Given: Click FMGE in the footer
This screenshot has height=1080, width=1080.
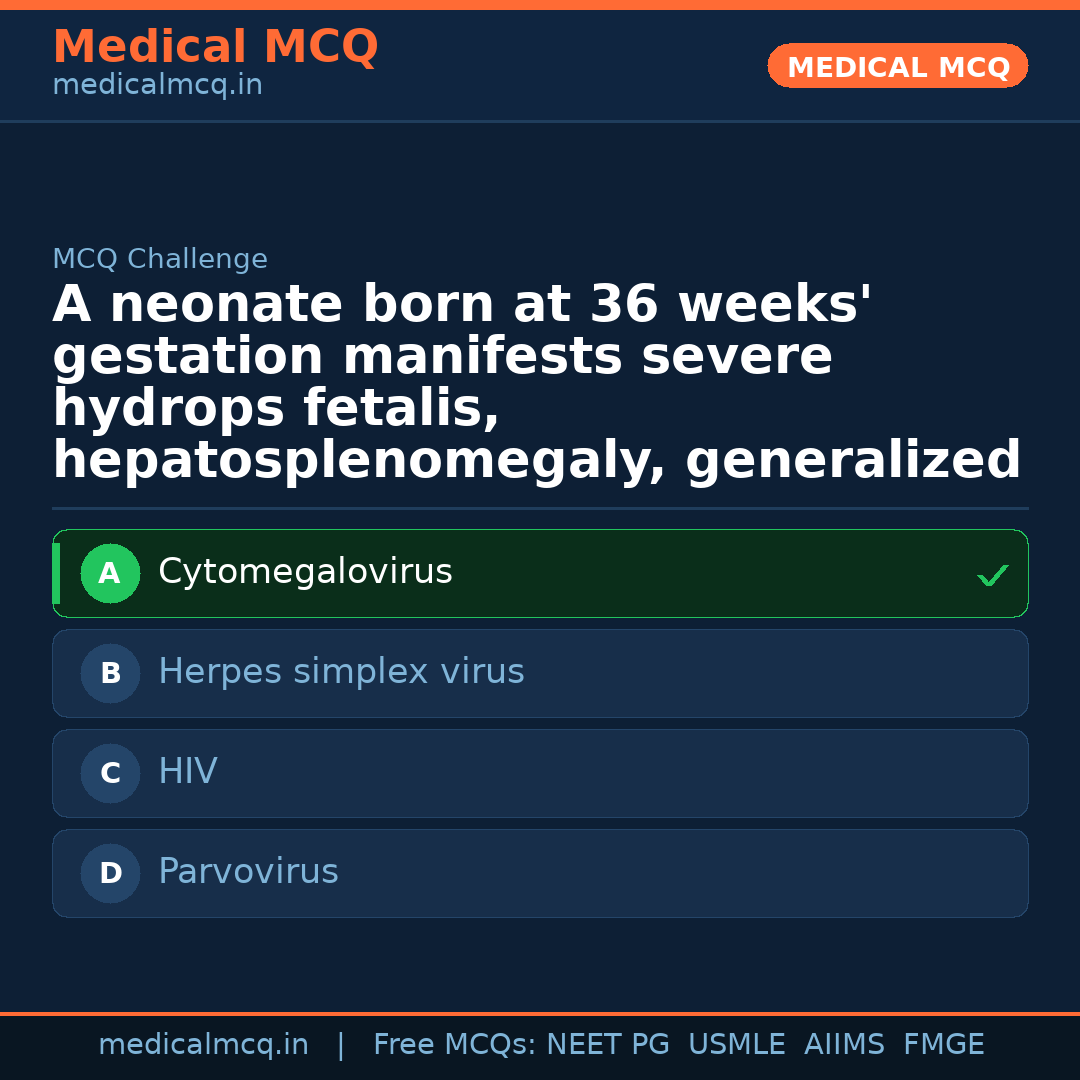Looking at the screenshot, I should pyautogui.click(x=943, y=1045).
